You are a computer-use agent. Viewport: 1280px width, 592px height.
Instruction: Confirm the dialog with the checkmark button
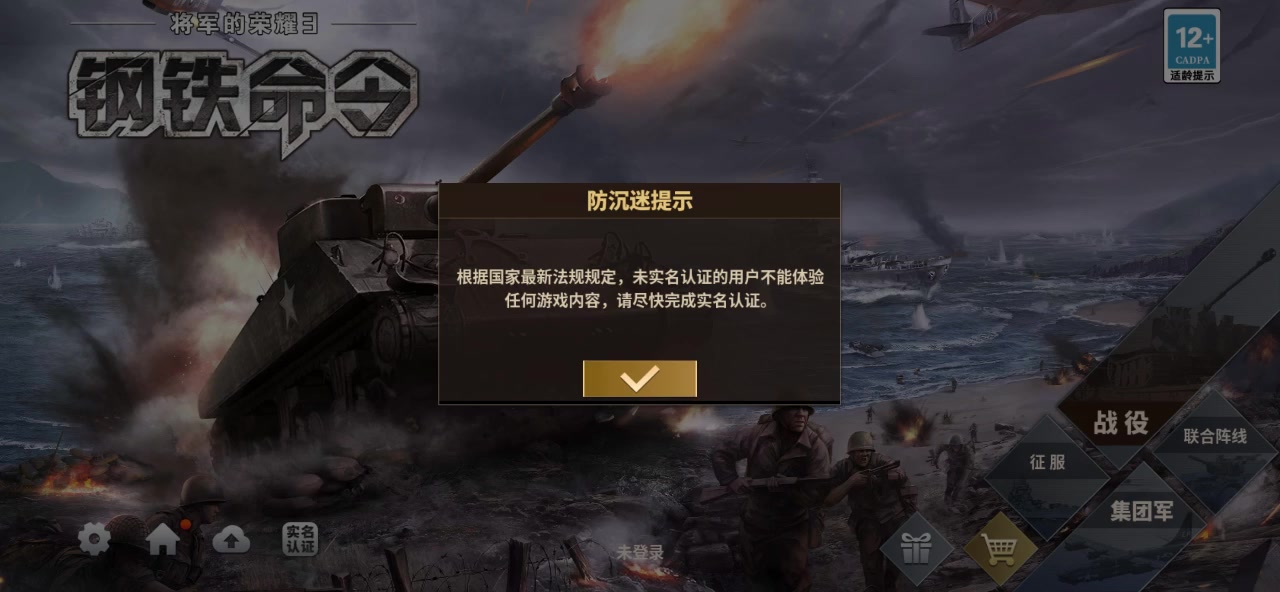click(640, 378)
